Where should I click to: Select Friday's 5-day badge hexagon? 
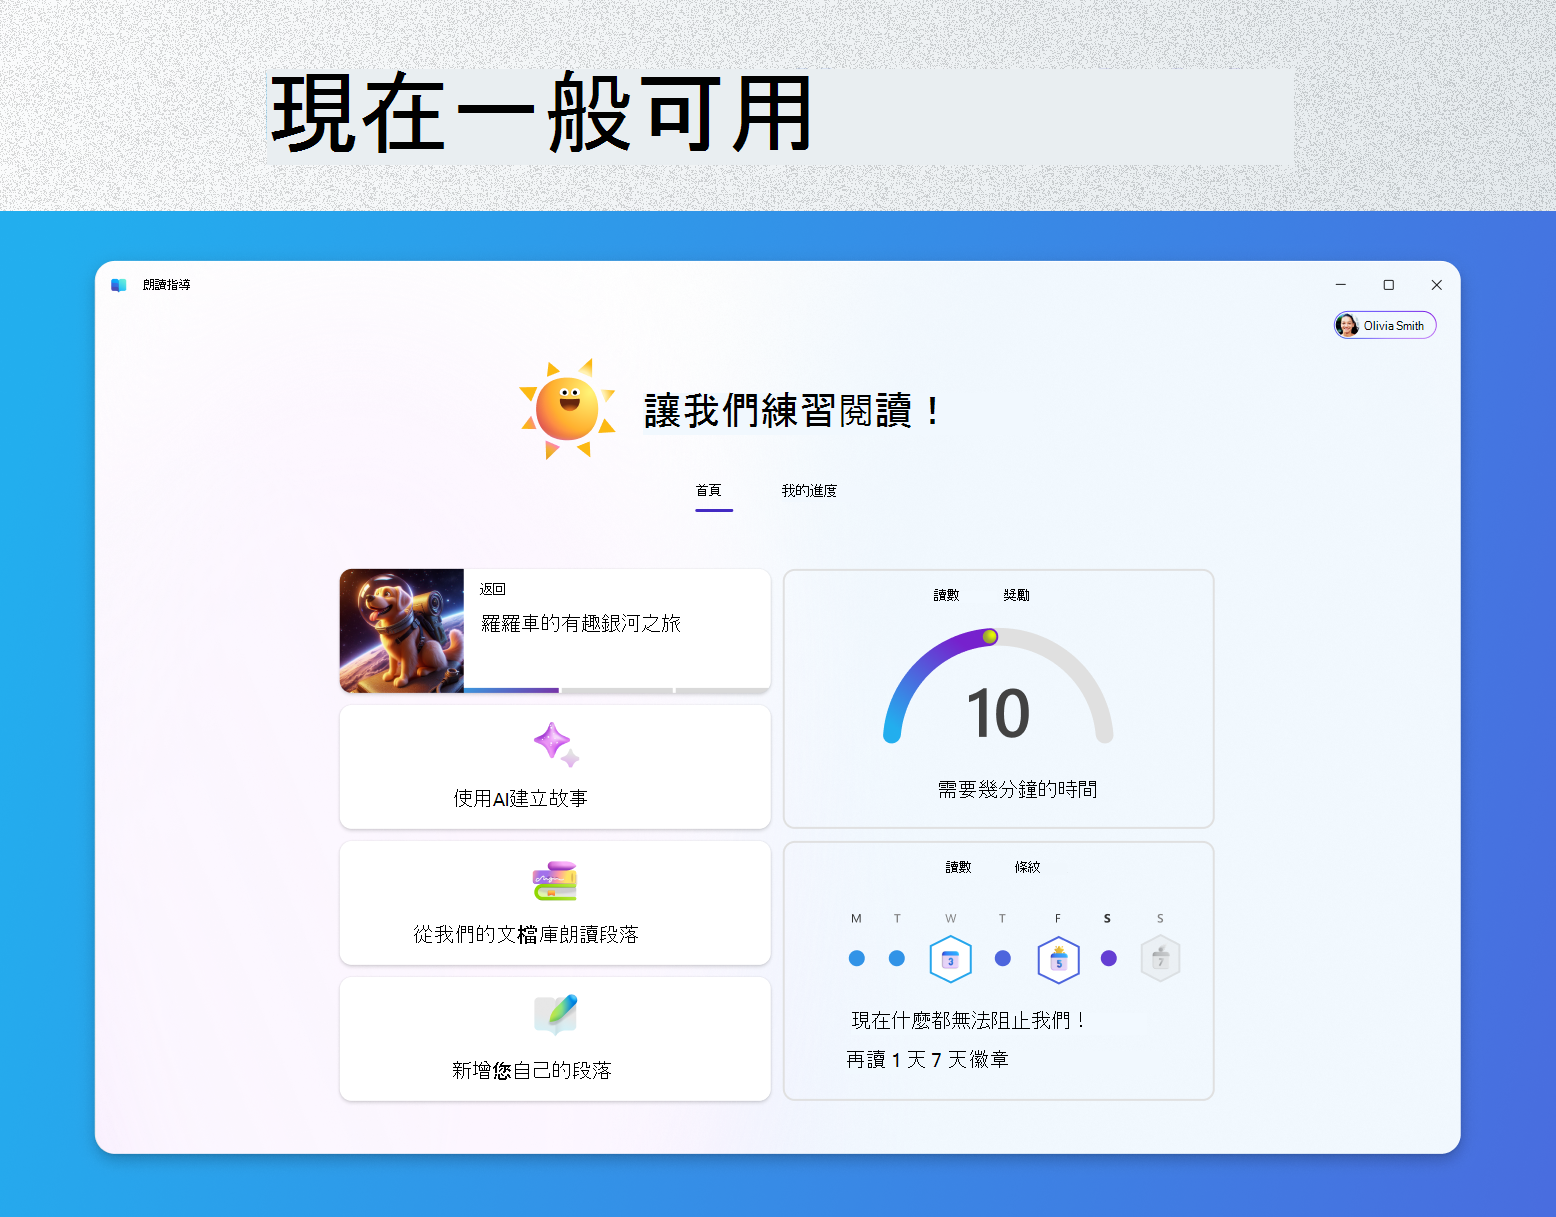[1058, 960]
